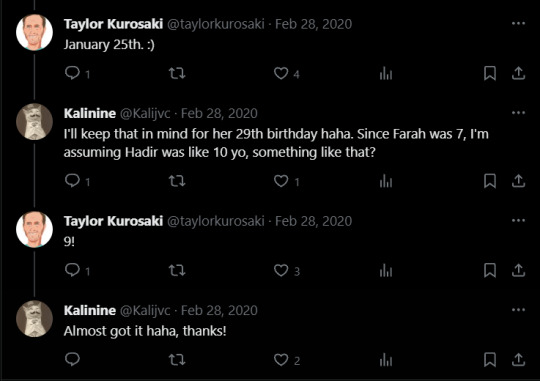
Task: Like the "9!" tweet by Taylor
Action: coord(281,270)
